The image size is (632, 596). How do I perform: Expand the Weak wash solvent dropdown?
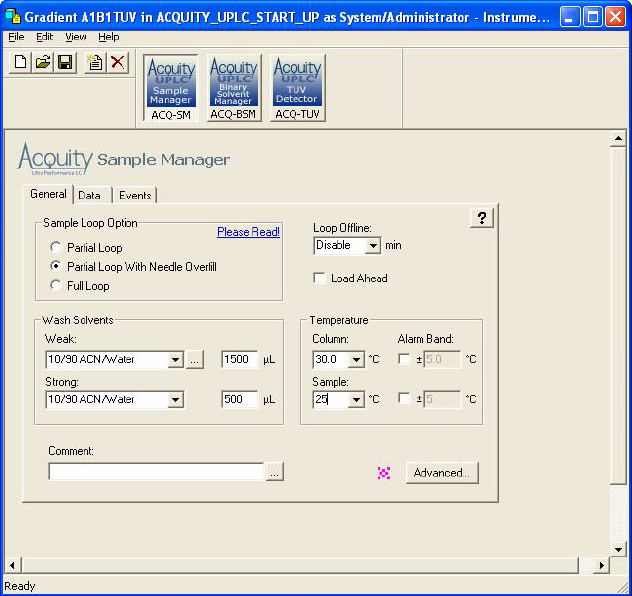point(175,359)
